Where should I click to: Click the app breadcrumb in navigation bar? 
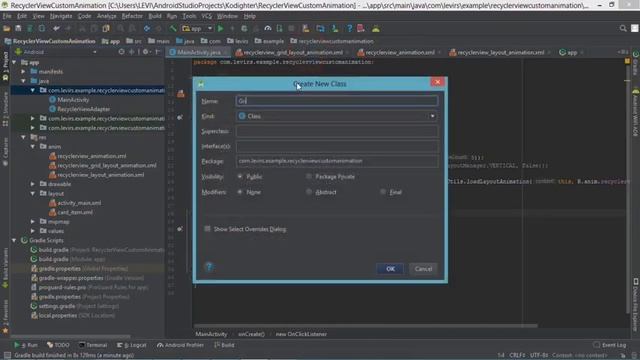coord(111,41)
